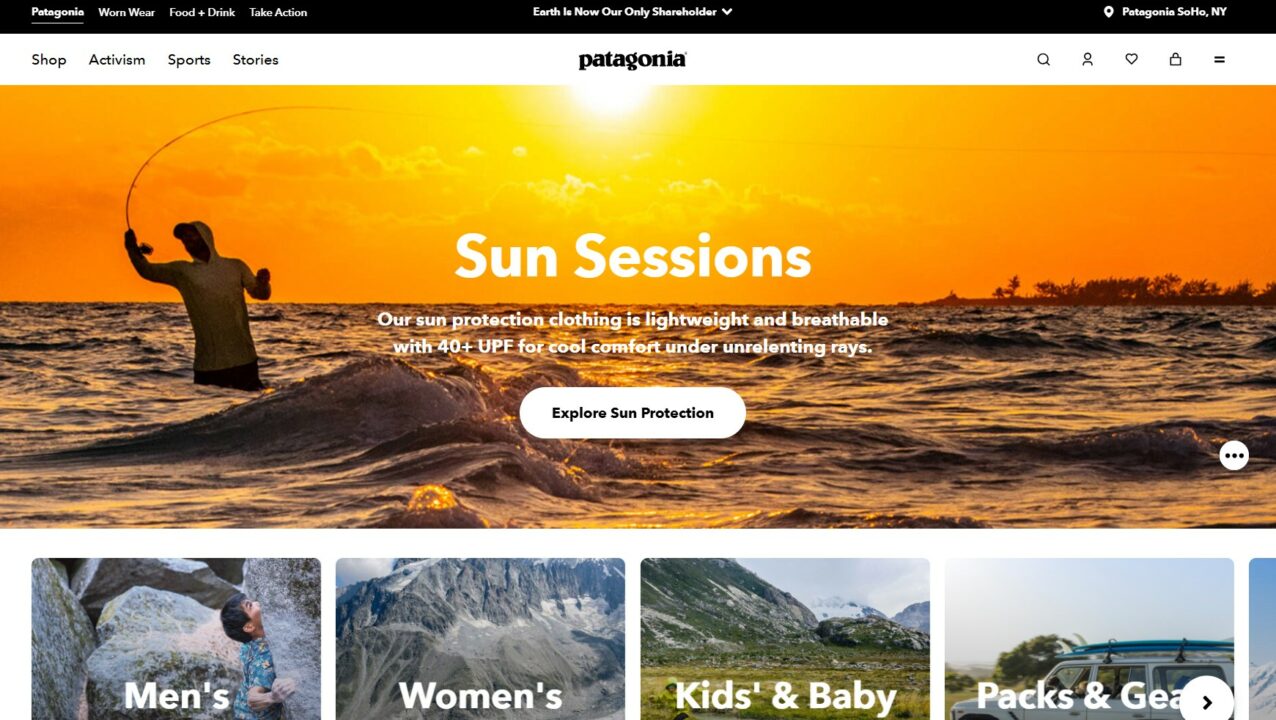1276x720 pixels.
Task: Open the search magnifier icon
Action: pos(1043,60)
